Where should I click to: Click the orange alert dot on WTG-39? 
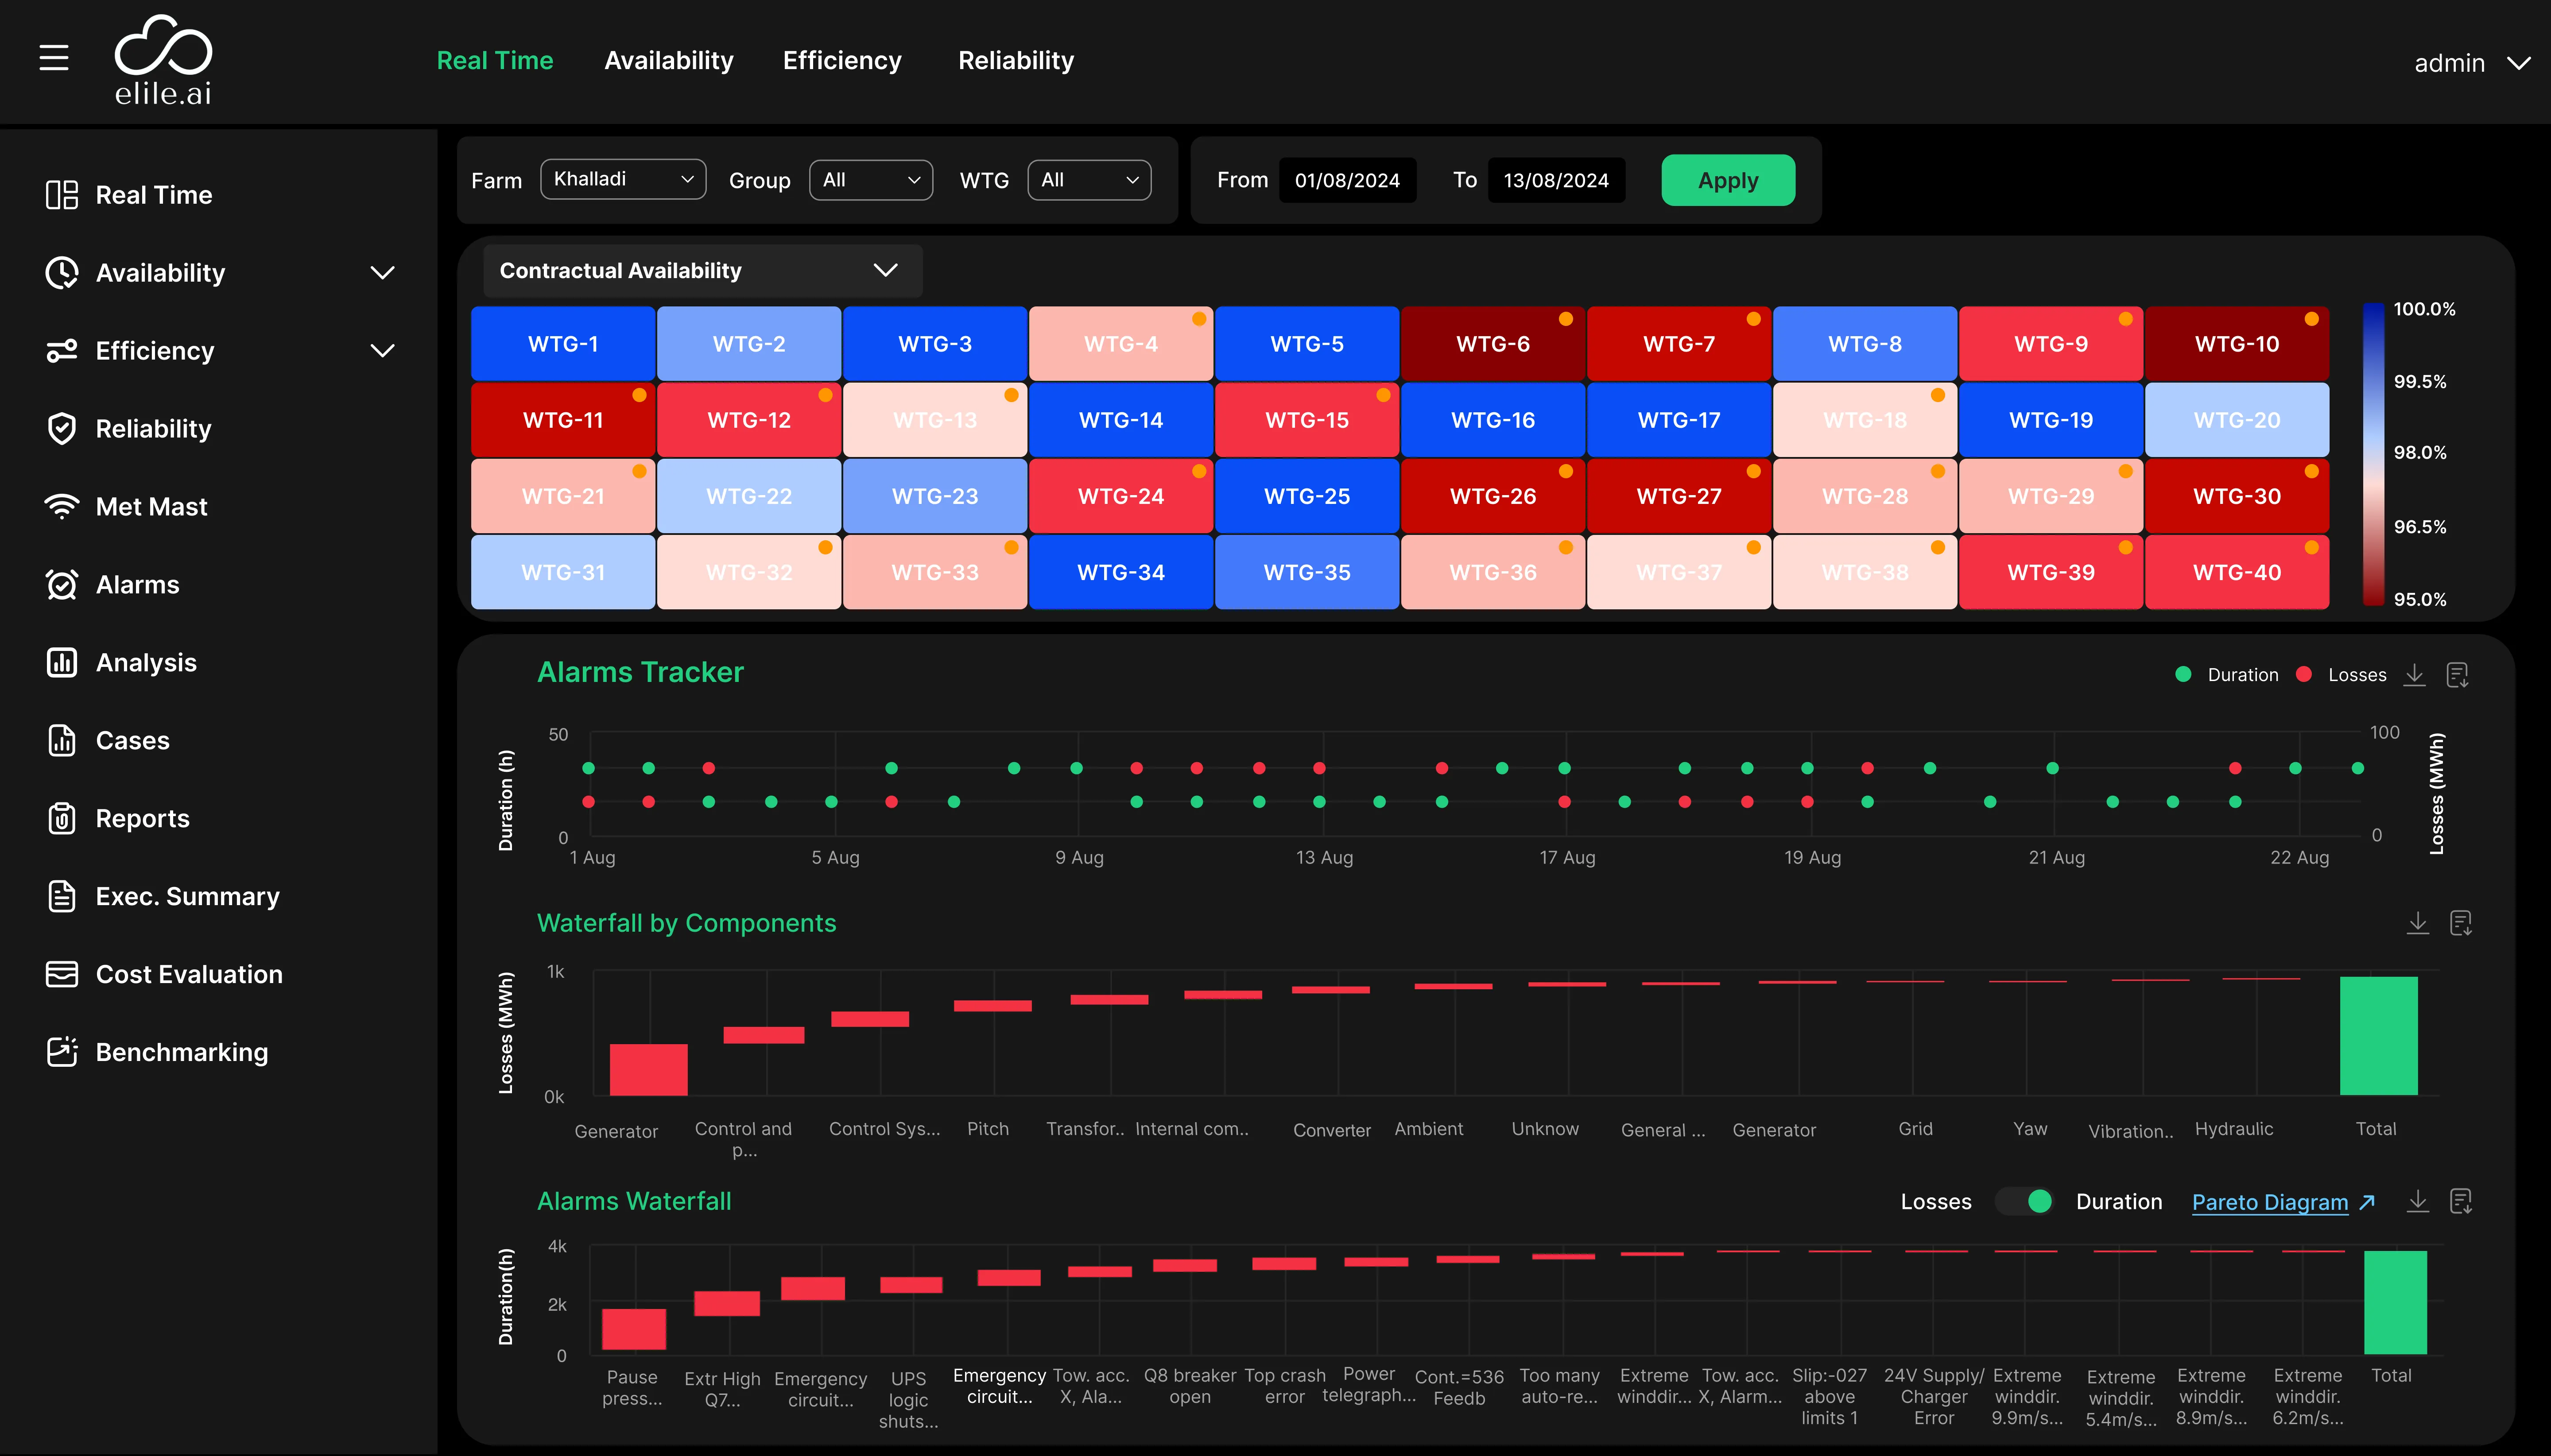(x=2125, y=547)
